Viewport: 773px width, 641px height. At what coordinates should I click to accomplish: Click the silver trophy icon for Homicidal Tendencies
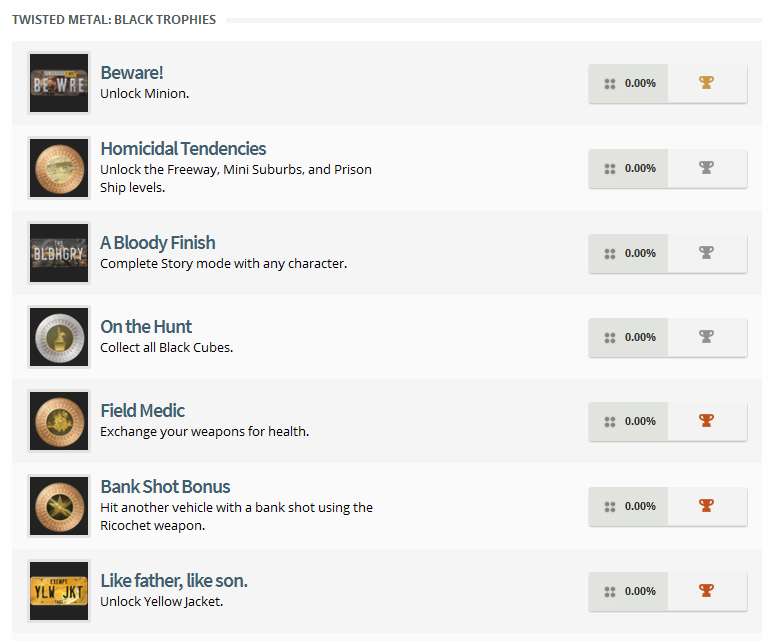coord(707,168)
